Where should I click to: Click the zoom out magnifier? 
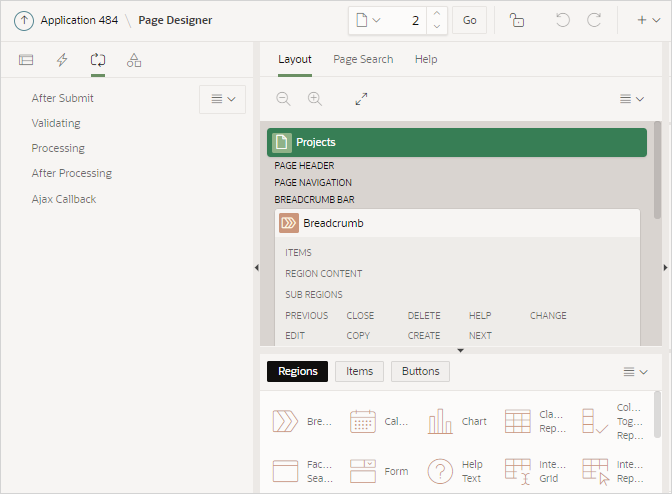tap(283, 99)
